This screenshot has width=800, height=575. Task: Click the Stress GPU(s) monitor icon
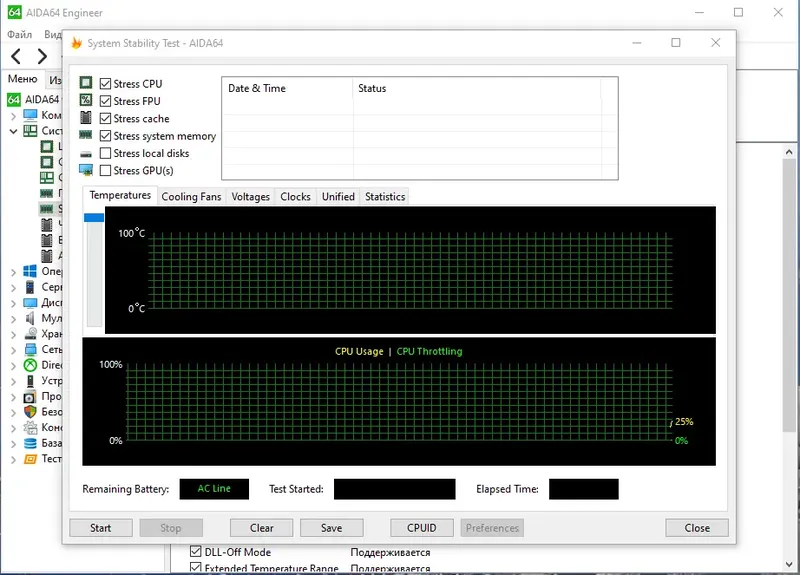coord(86,170)
